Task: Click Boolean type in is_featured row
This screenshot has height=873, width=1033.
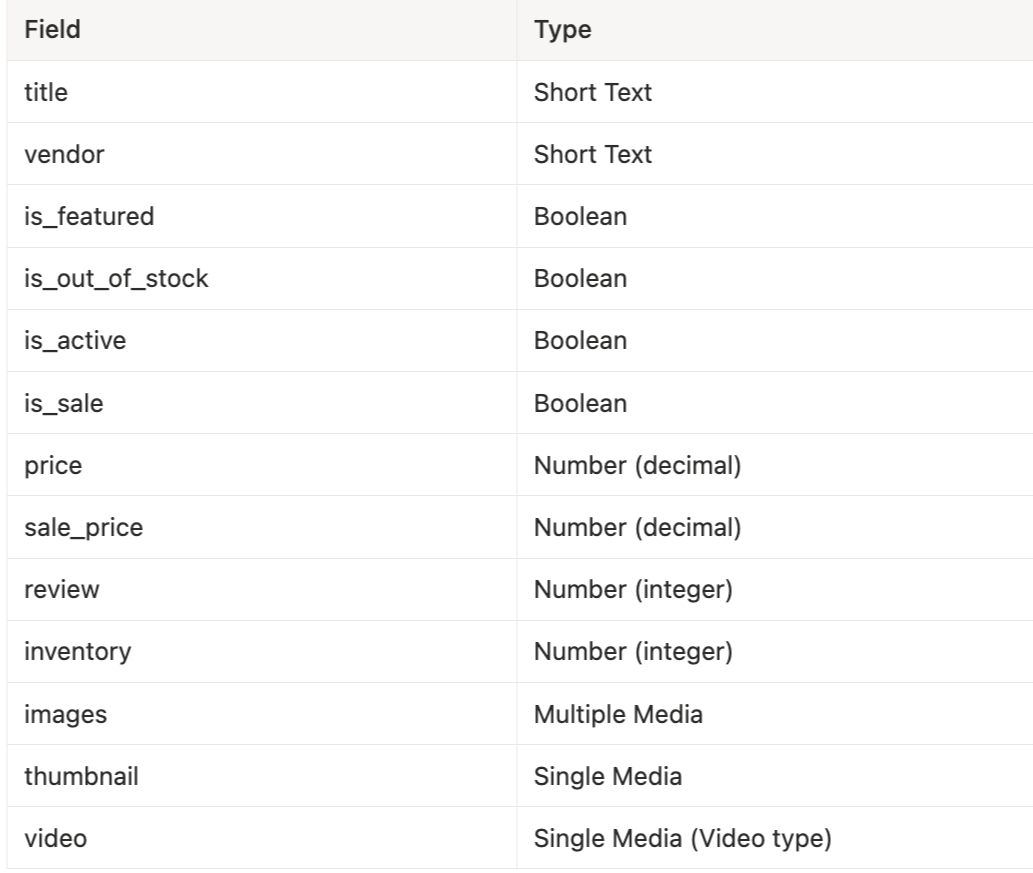Action: (580, 216)
